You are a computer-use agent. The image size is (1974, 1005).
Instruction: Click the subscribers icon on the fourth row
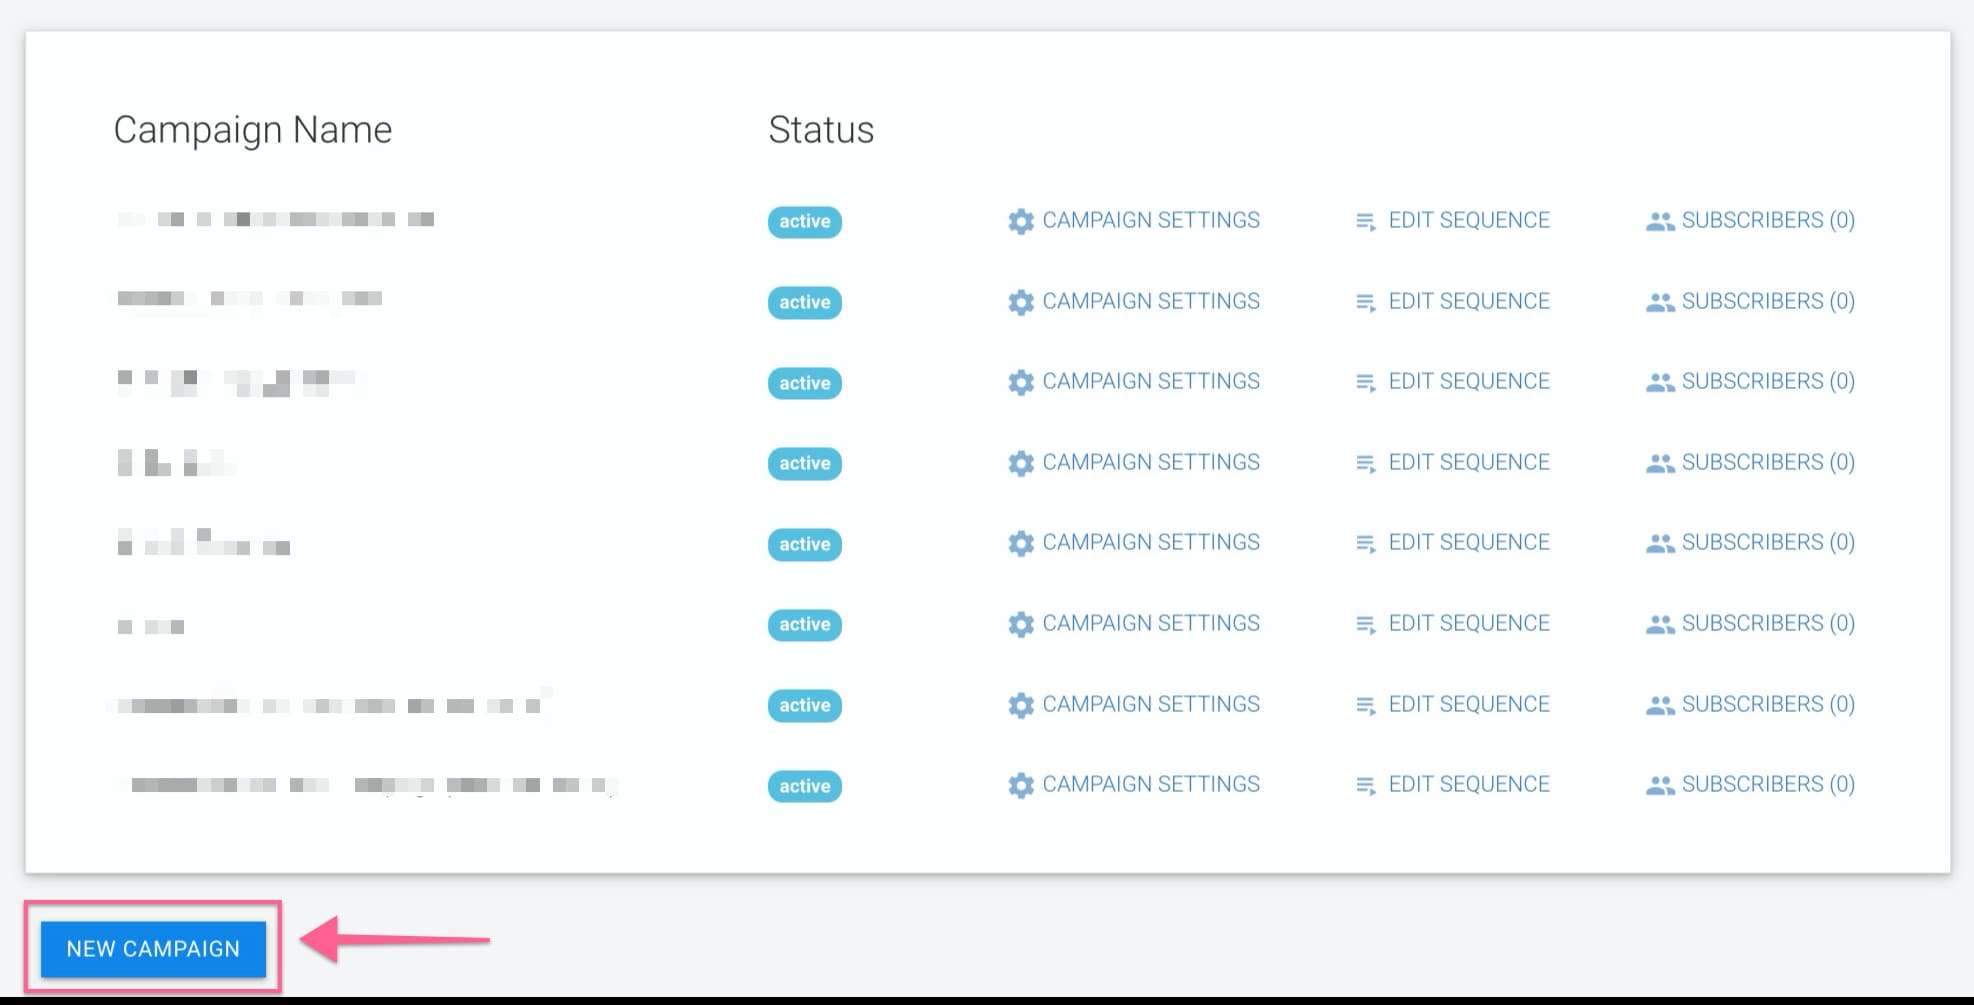[1660, 463]
